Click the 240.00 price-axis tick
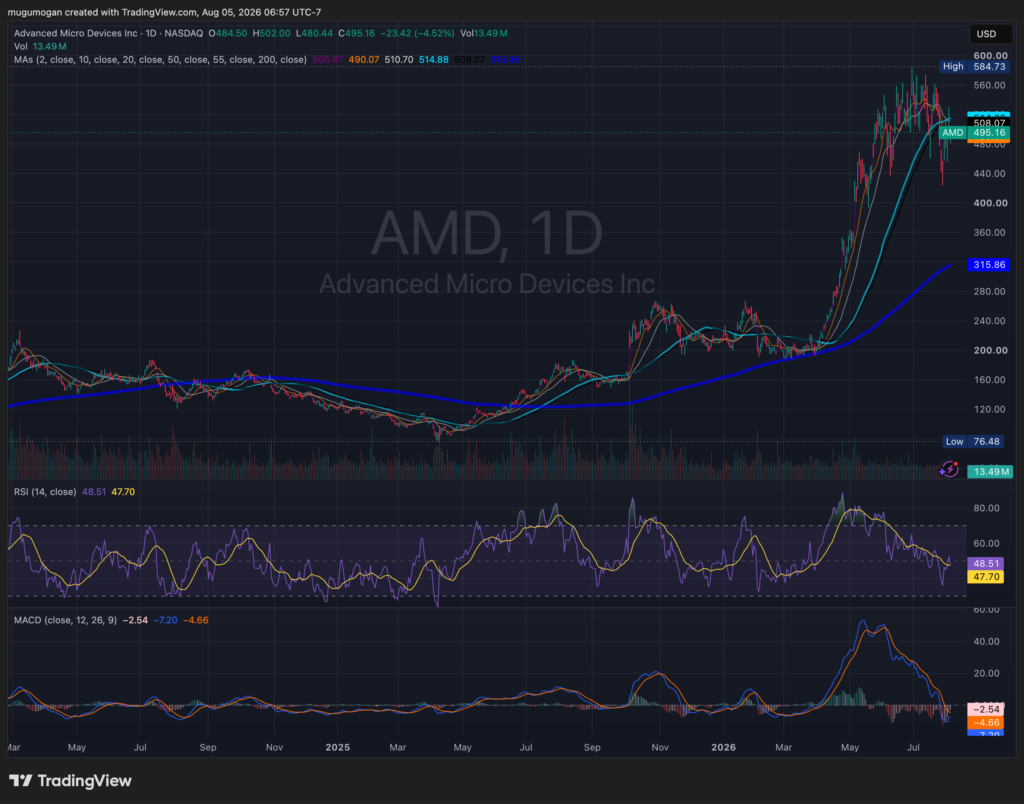The image size is (1024, 804). (x=989, y=321)
